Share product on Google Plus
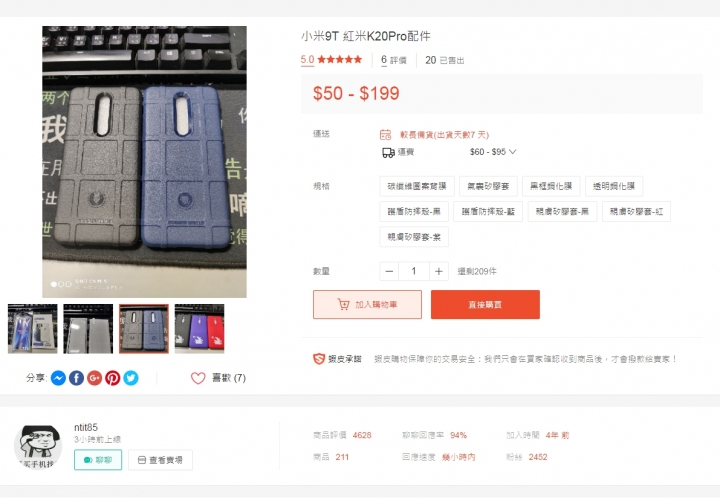 coord(95,378)
